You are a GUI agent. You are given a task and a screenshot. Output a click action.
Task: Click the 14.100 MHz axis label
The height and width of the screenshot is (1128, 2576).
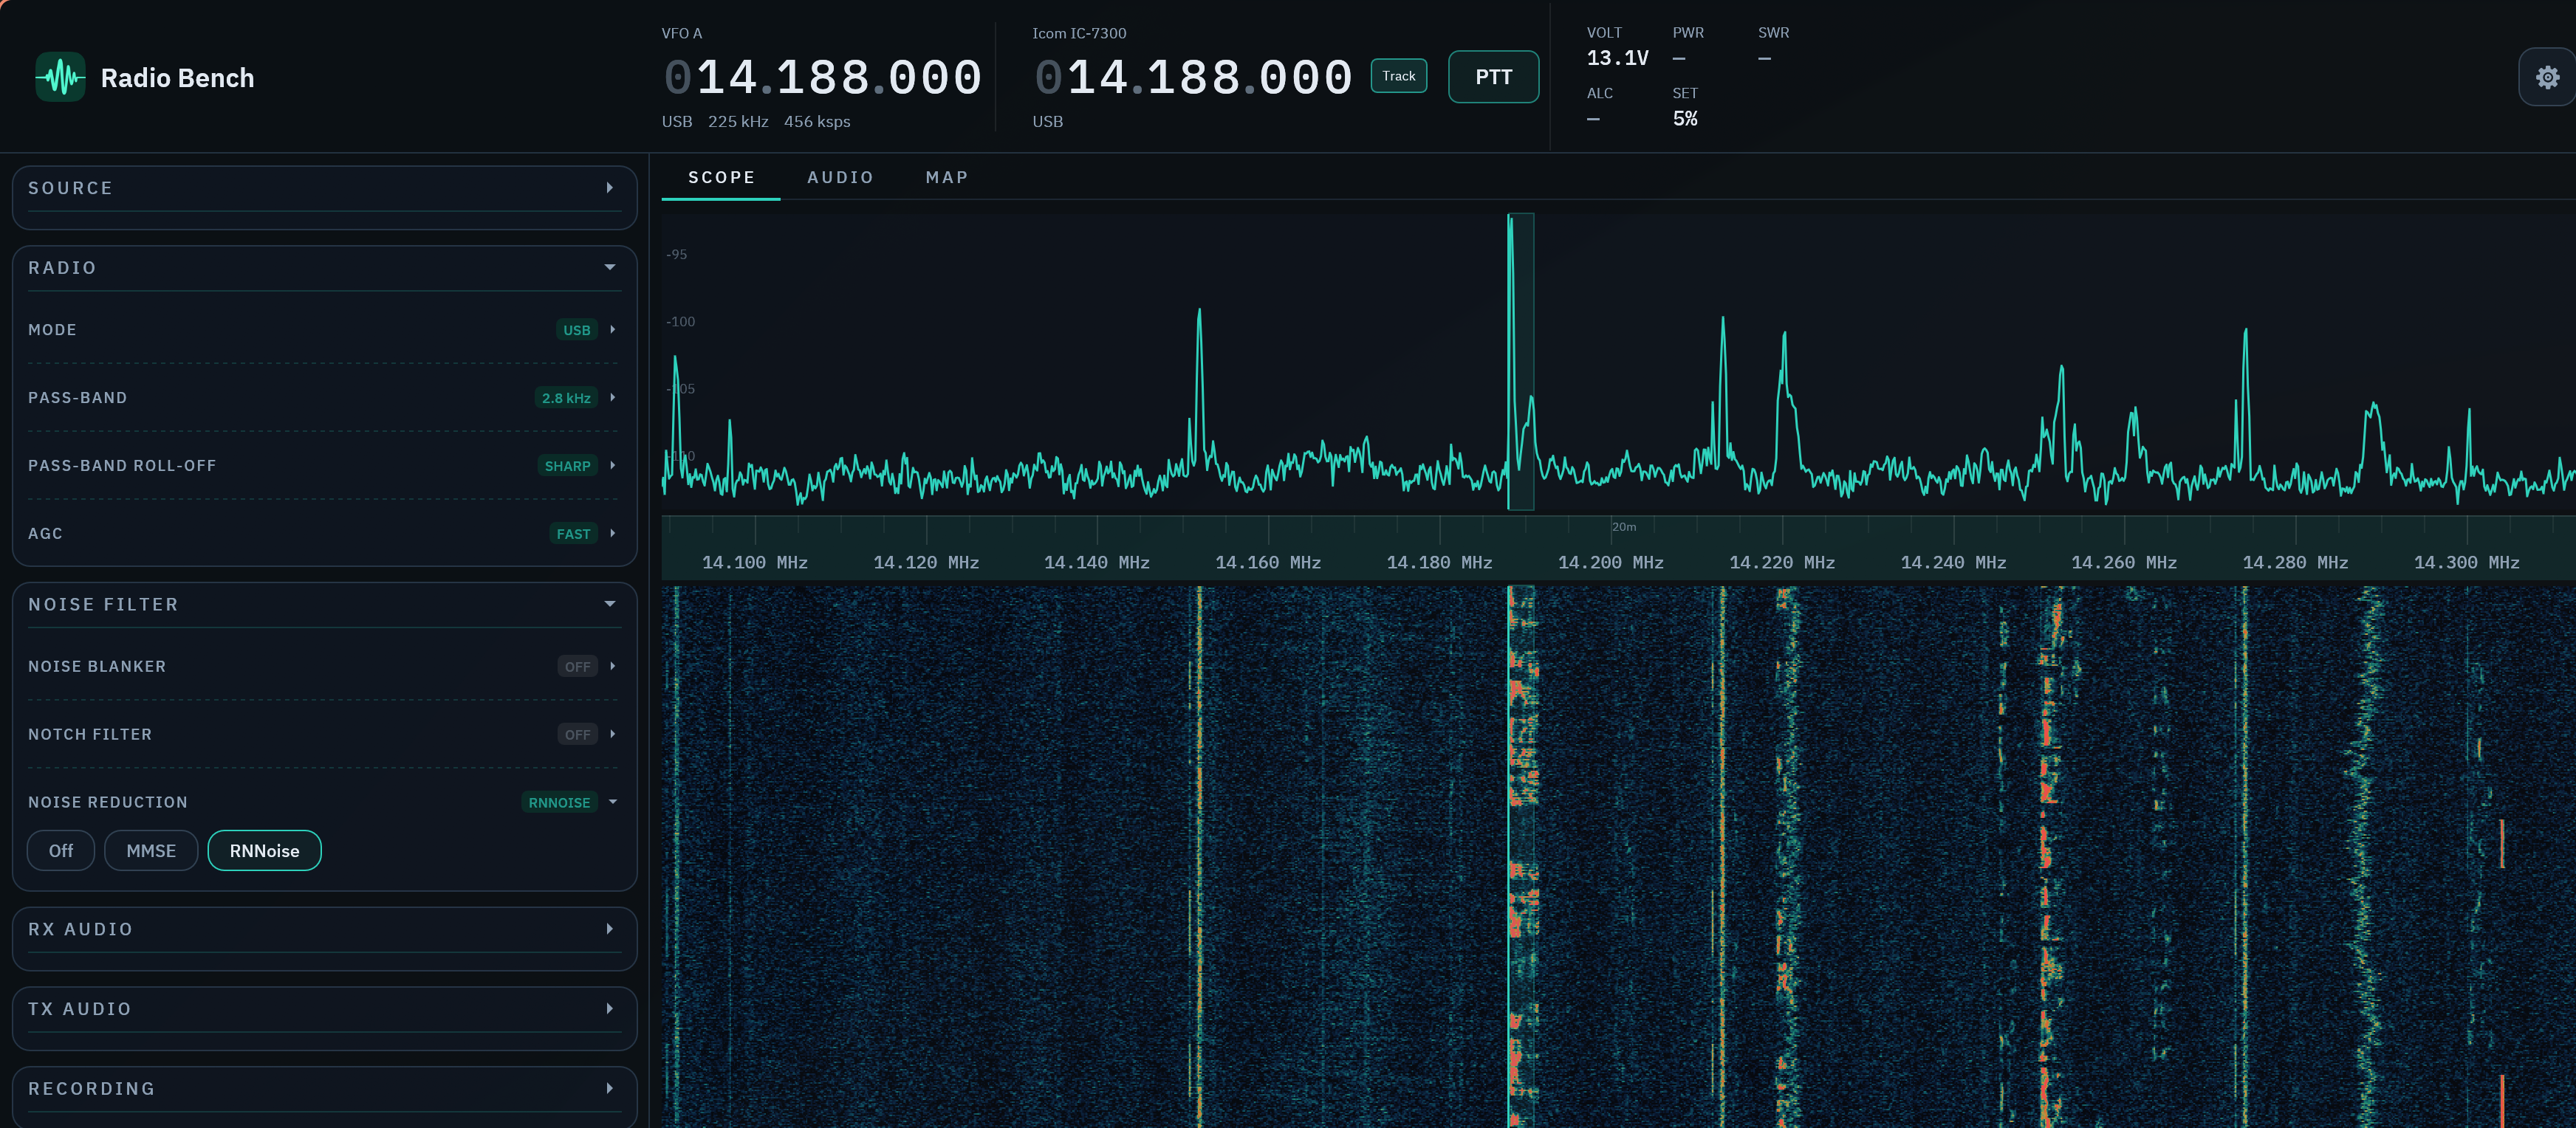click(x=755, y=563)
